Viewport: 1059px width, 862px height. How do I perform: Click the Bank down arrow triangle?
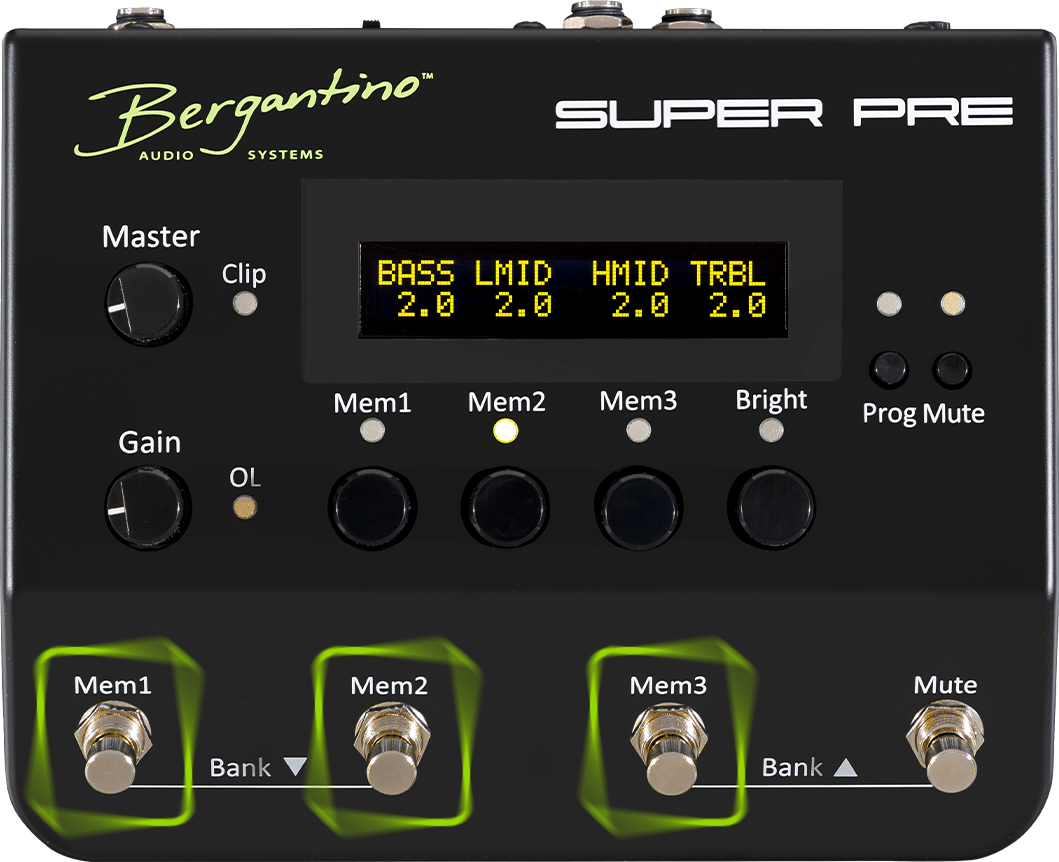[295, 767]
